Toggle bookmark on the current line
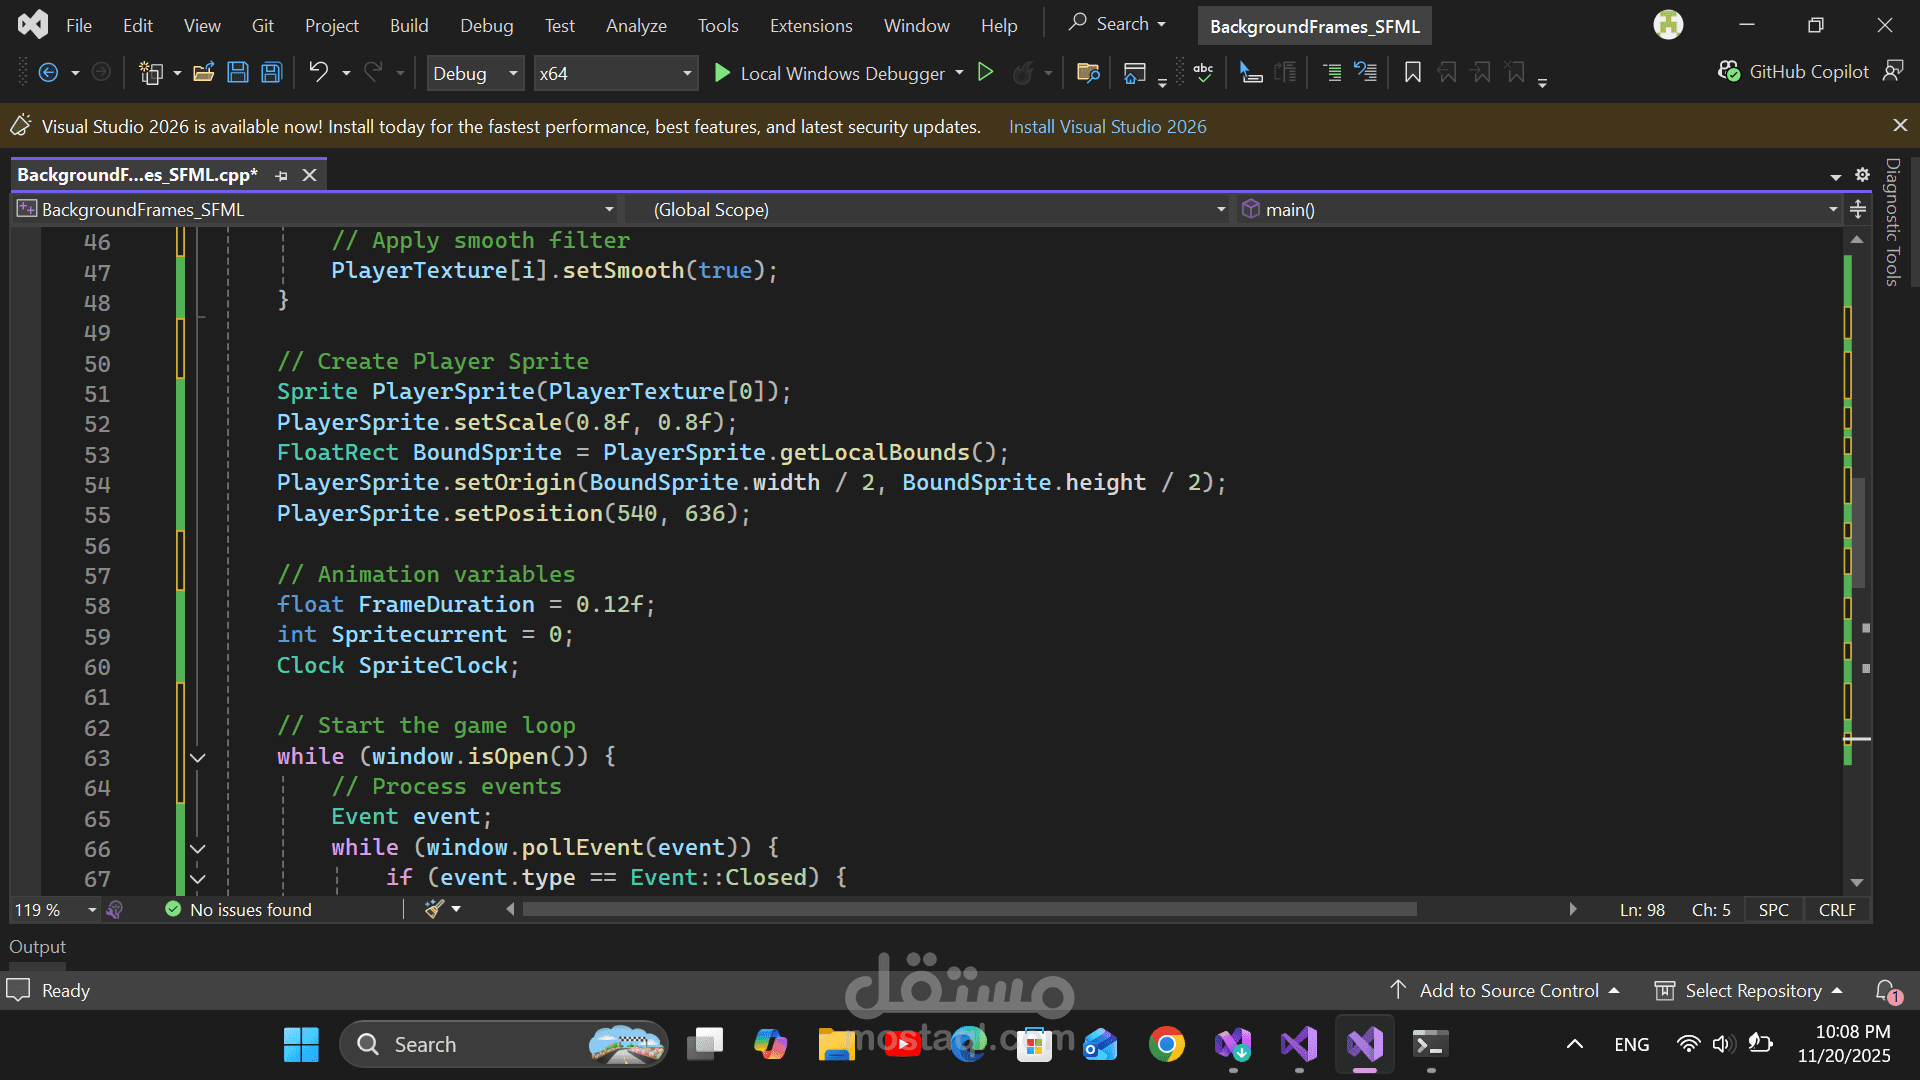Screen dimensions: 1920x1080 (x=1412, y=72)
